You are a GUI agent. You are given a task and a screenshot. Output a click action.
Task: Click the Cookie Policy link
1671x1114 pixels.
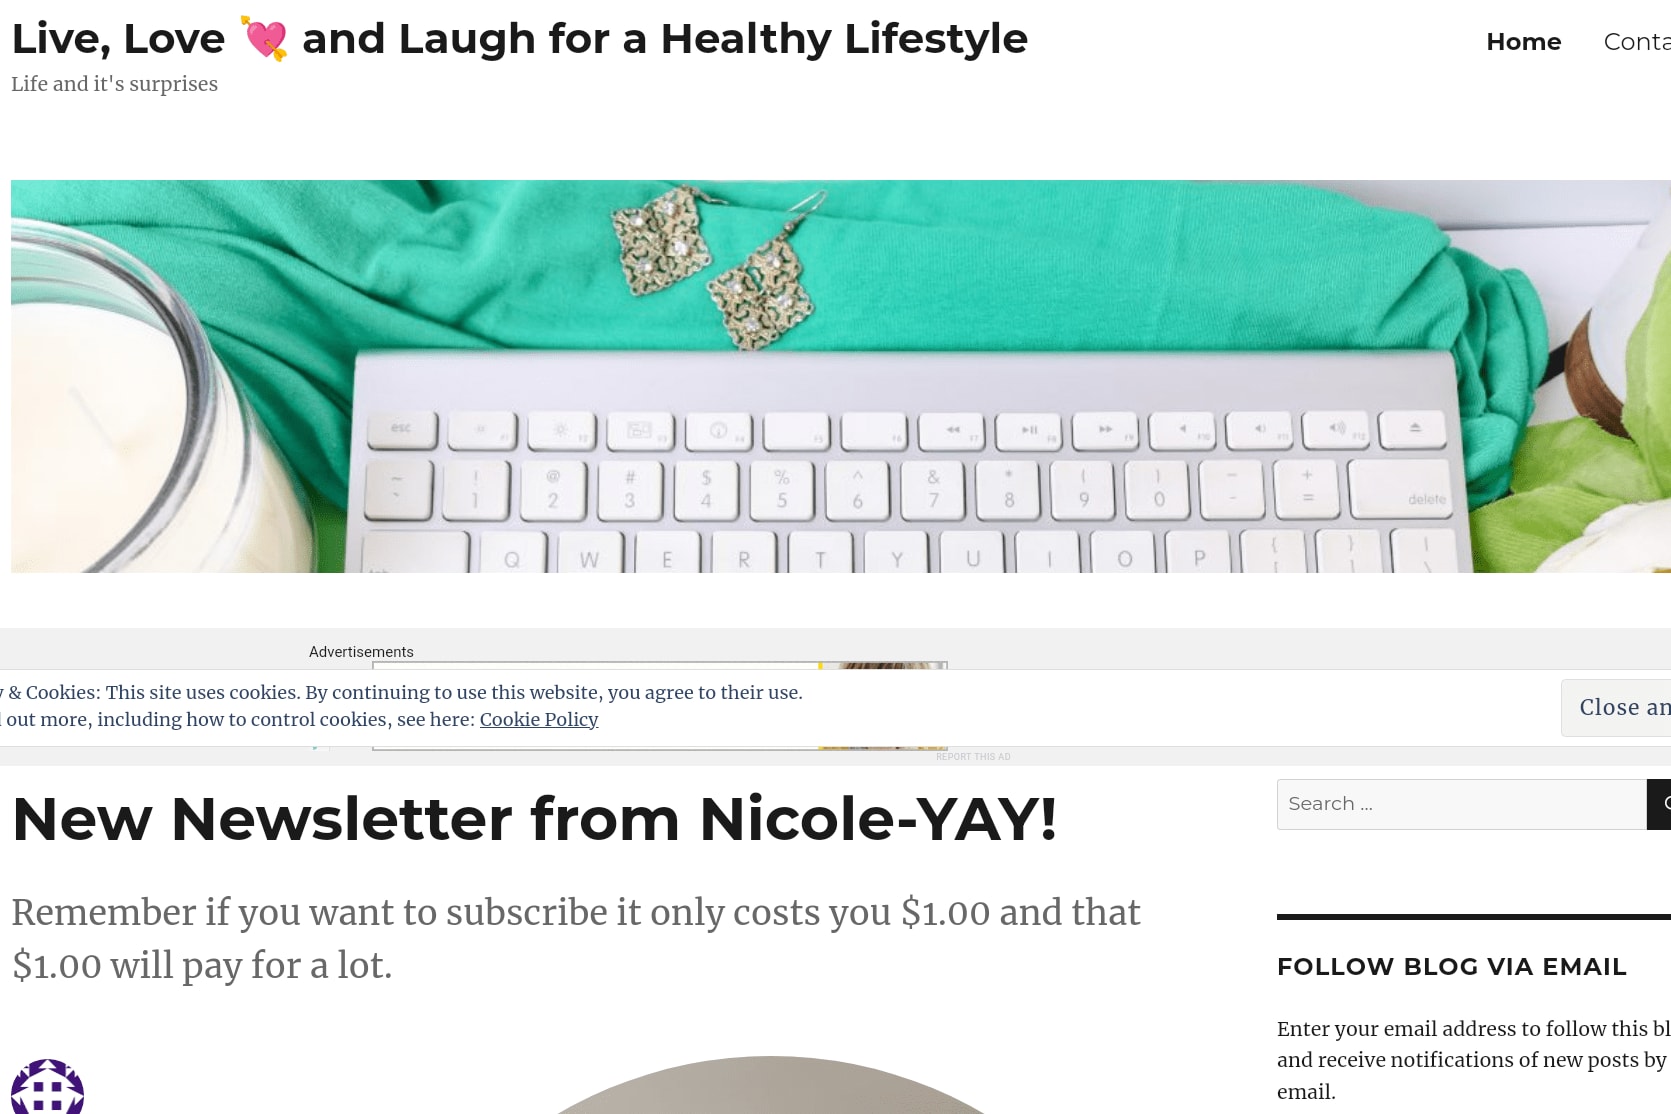point(539,719)
